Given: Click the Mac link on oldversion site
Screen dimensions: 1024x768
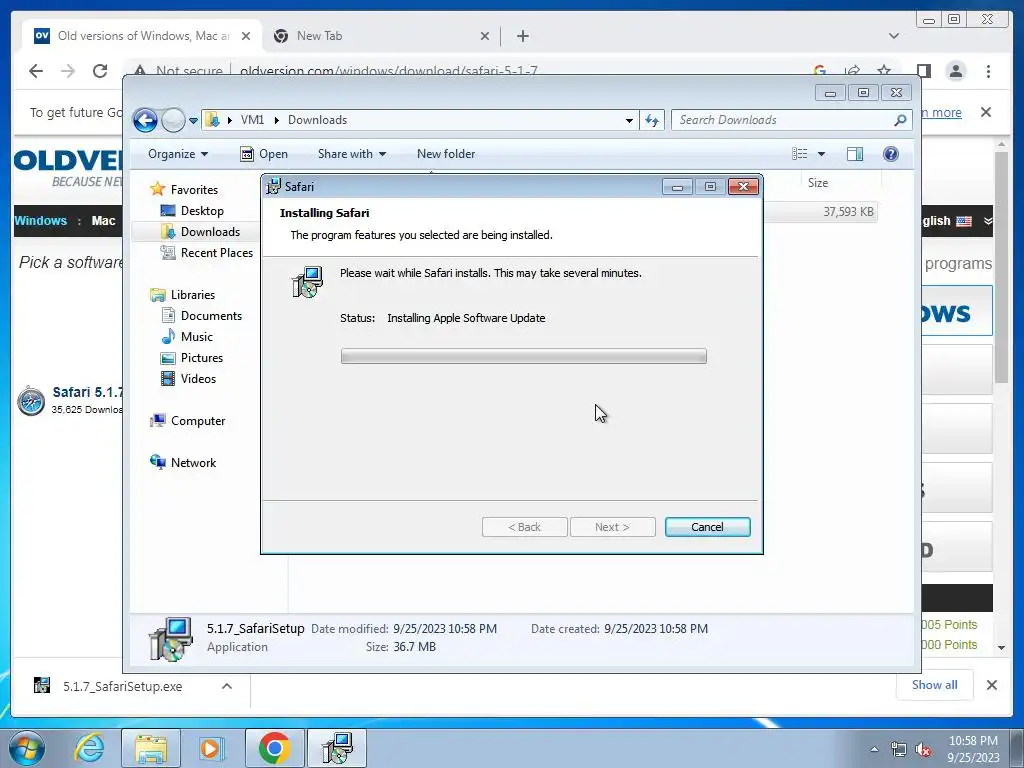Looking at the screenshot, I should point(103,221).
